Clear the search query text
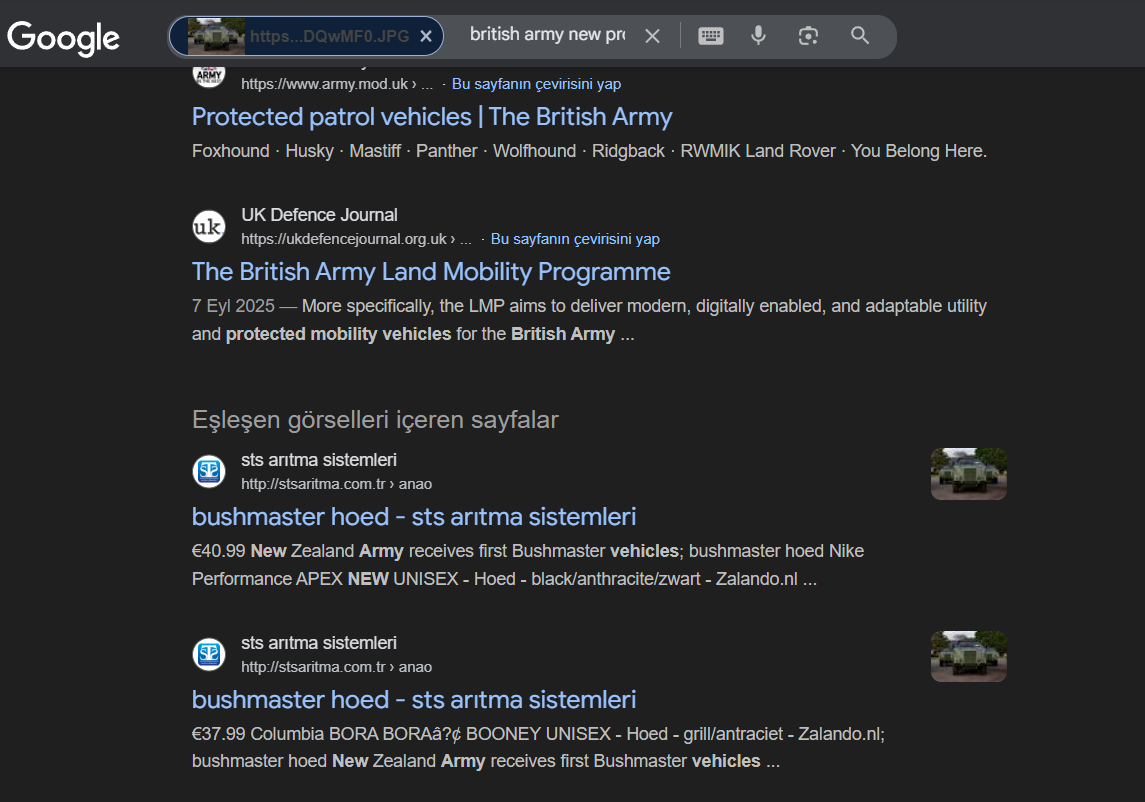The height and width of the screenshot is (802, 1145). [x=652, y=36]
